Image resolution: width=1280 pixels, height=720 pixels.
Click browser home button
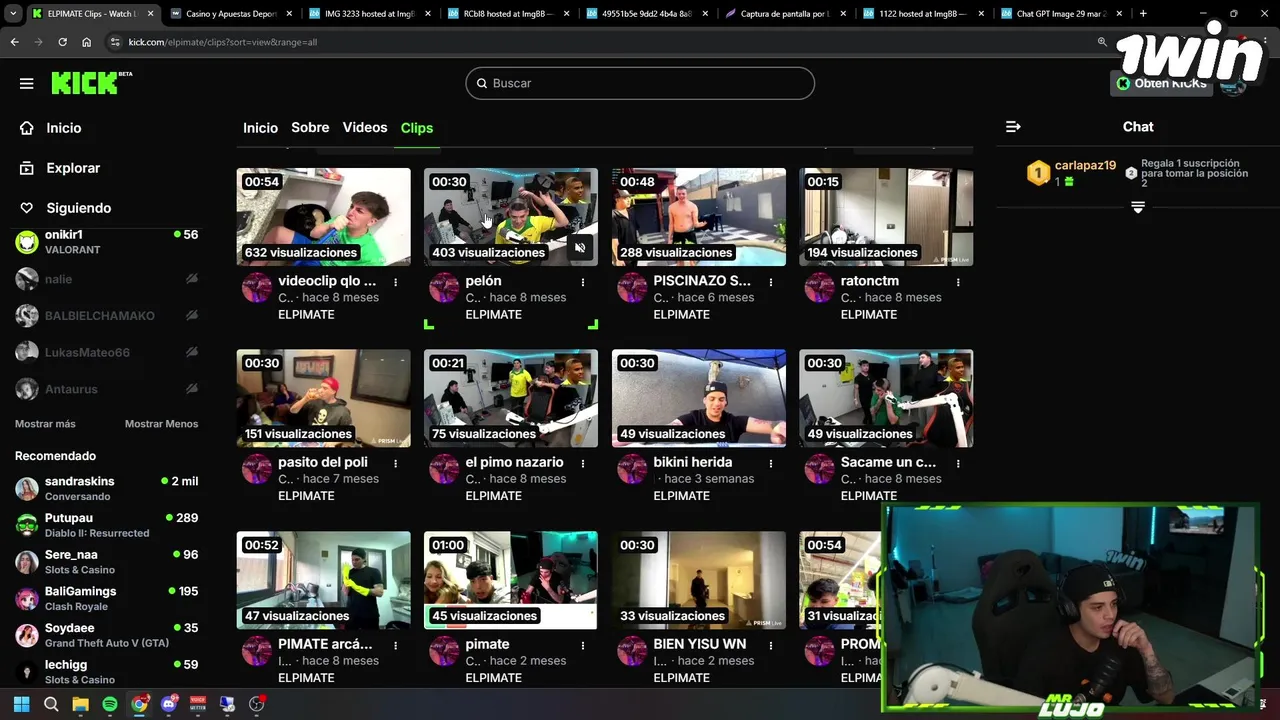(87, 42)
